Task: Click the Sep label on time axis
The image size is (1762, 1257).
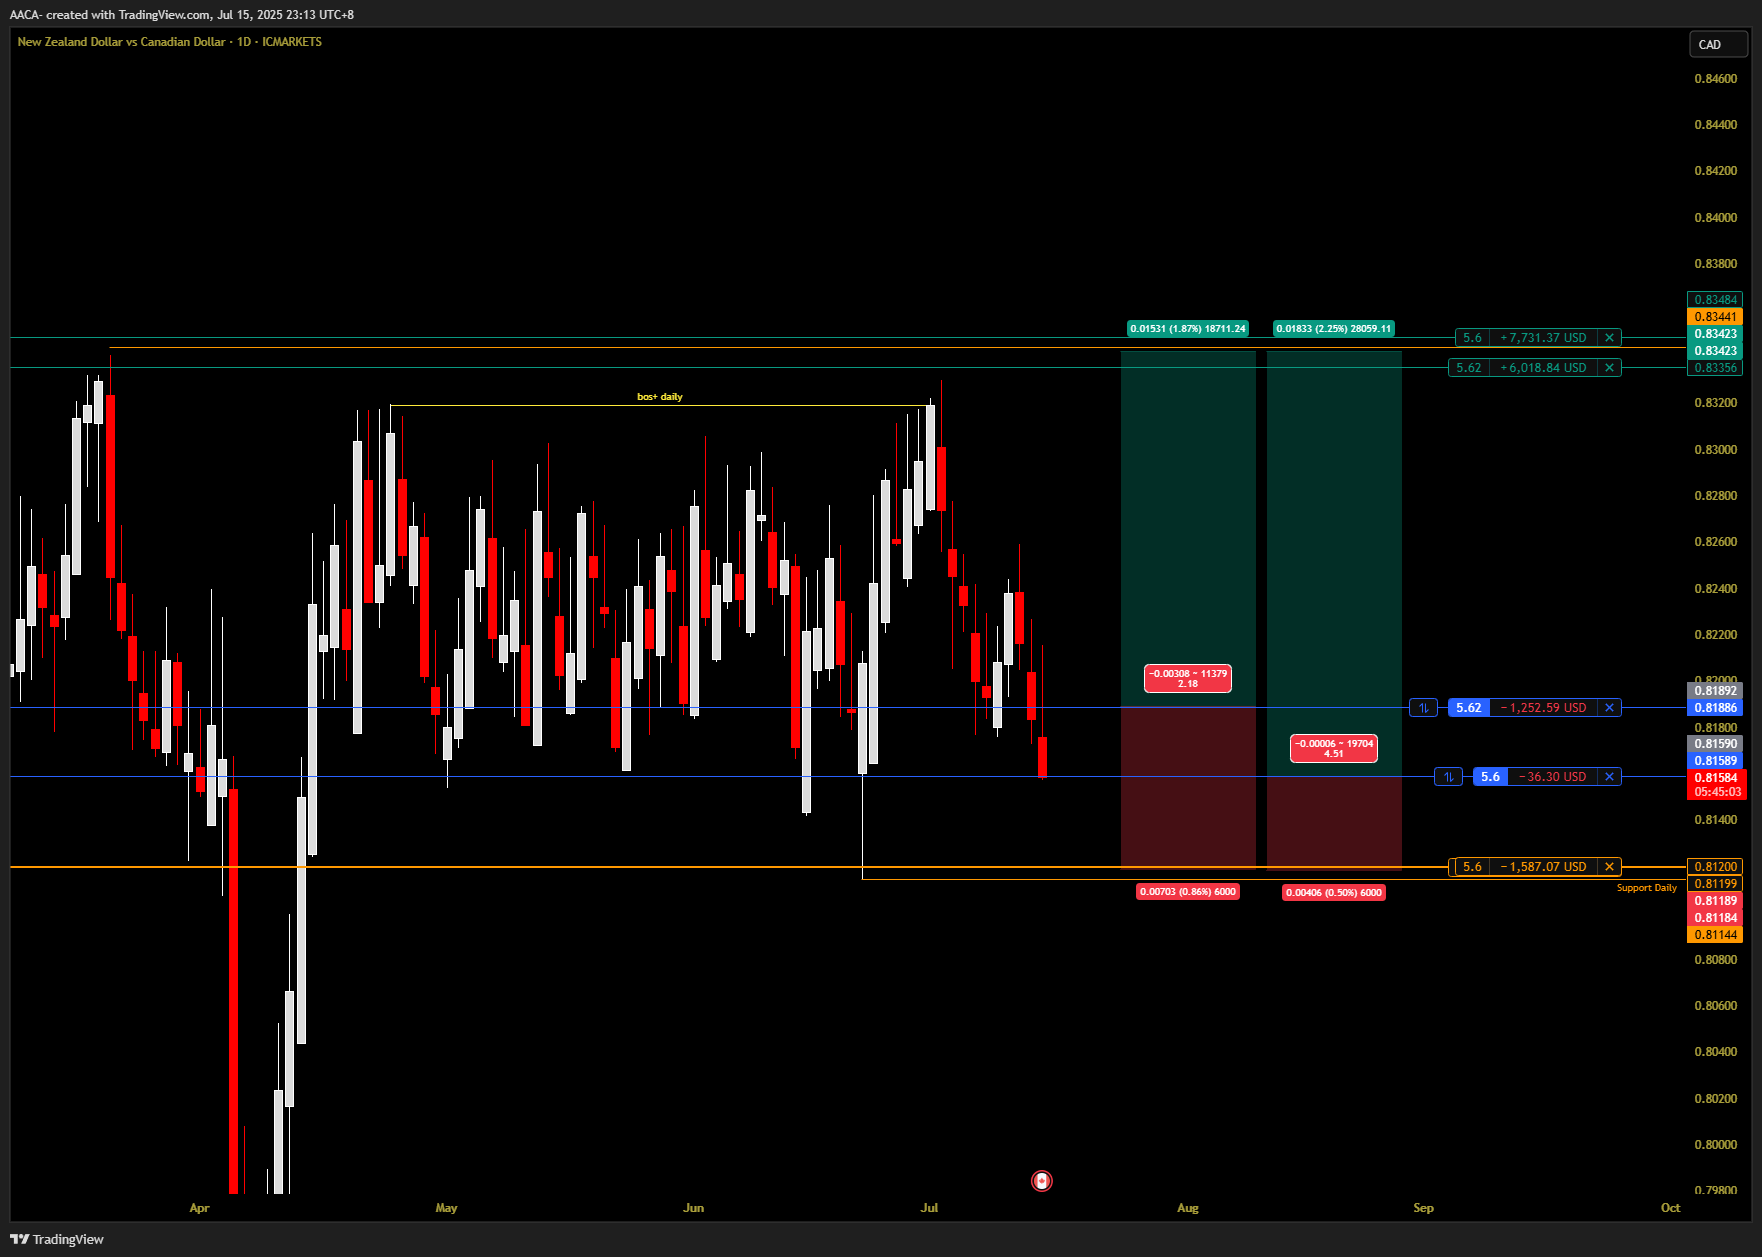Action: point(1423,1208)
